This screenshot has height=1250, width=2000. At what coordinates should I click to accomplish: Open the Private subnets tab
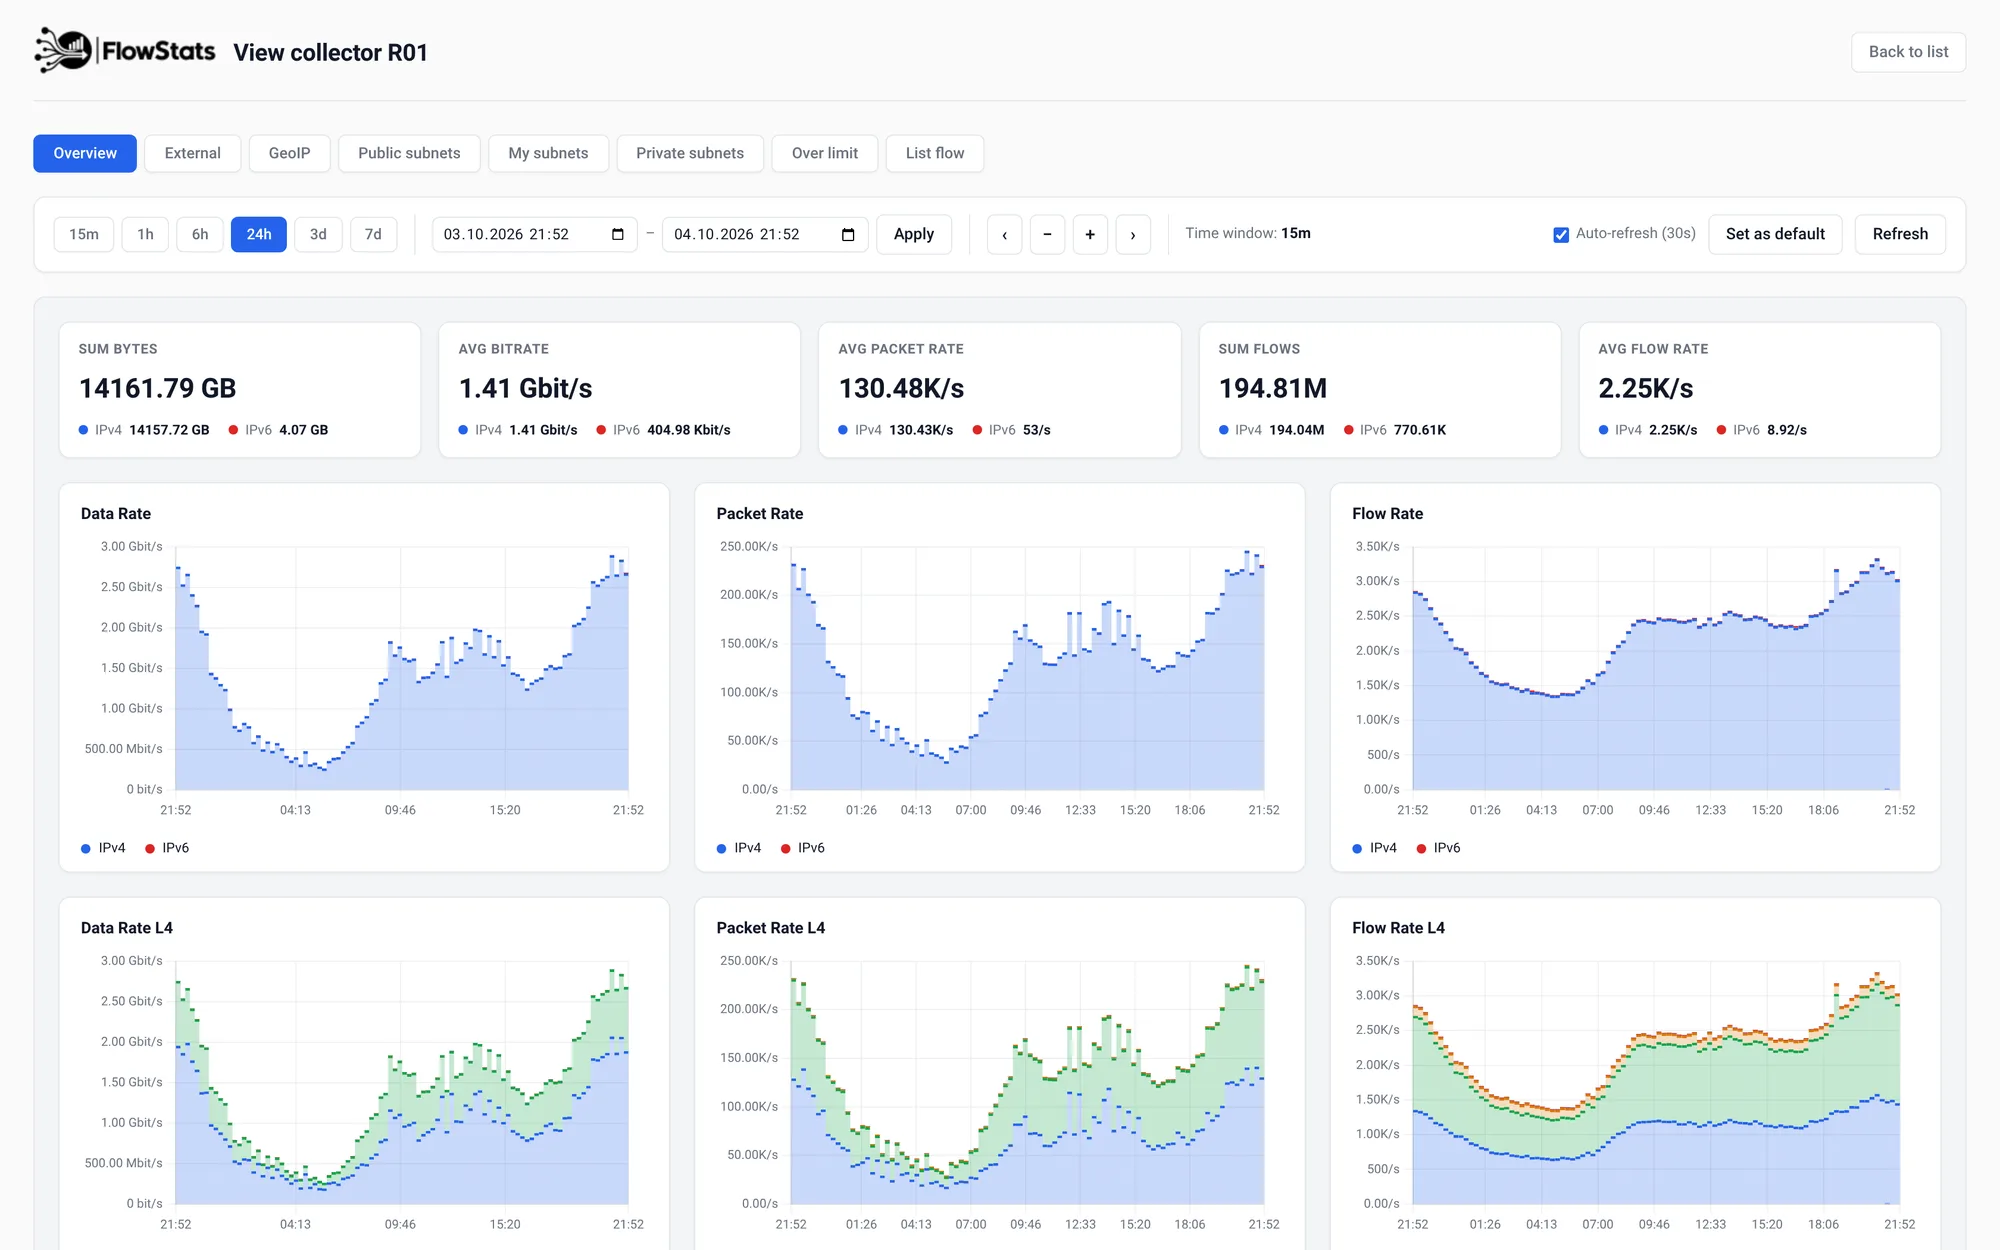pos(690,153)
